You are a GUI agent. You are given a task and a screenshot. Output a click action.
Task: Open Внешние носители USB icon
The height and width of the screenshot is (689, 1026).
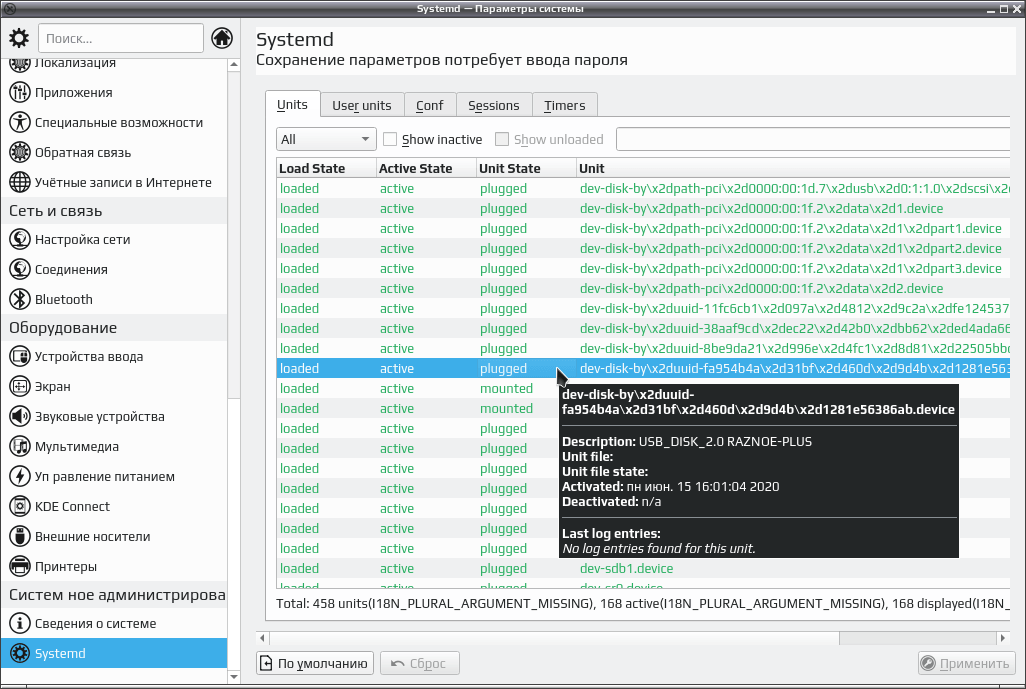click(20, 537)
